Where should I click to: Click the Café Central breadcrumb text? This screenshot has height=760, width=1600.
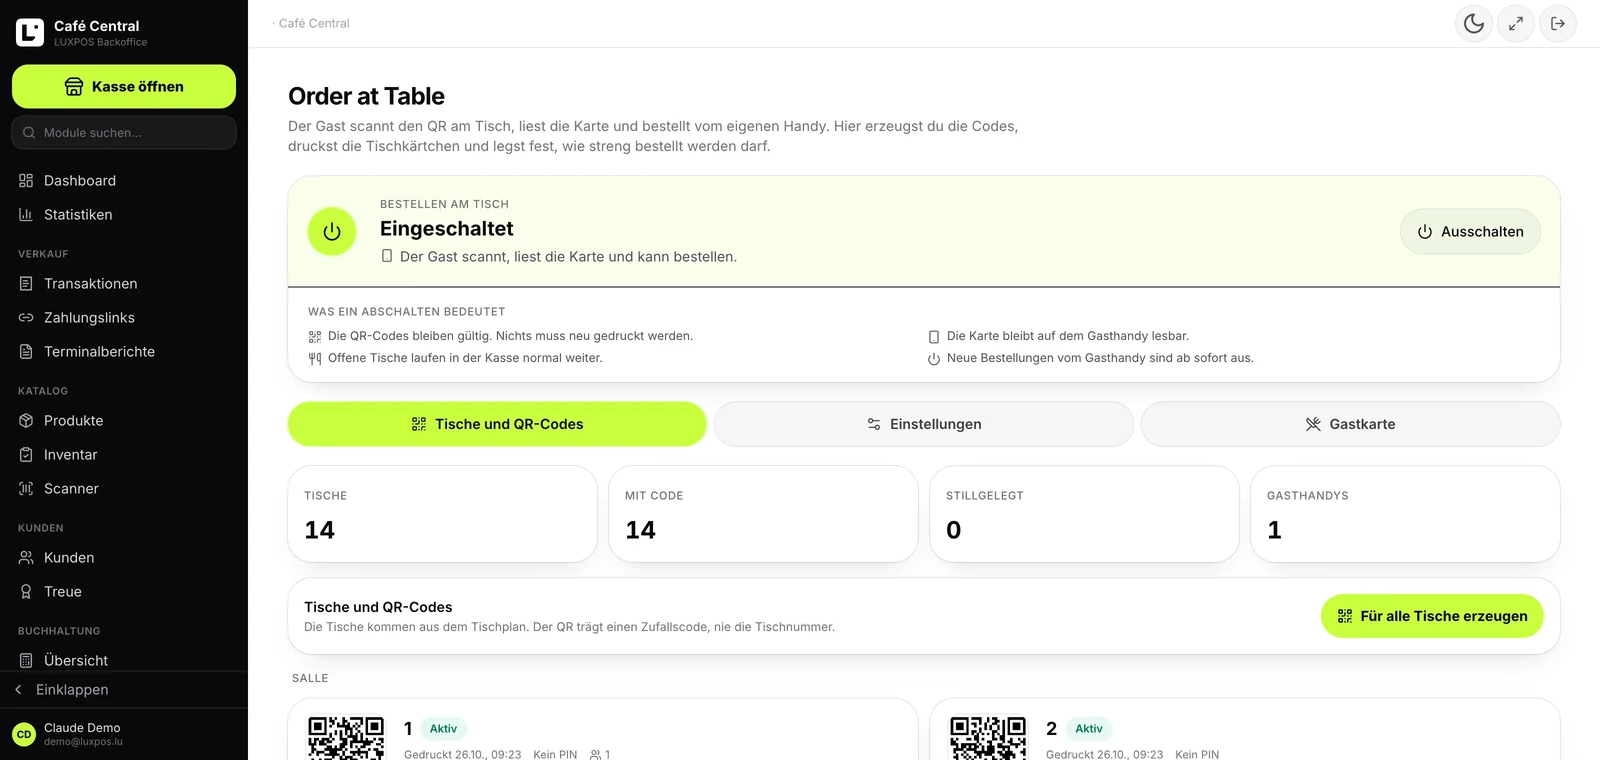[314, 23]
